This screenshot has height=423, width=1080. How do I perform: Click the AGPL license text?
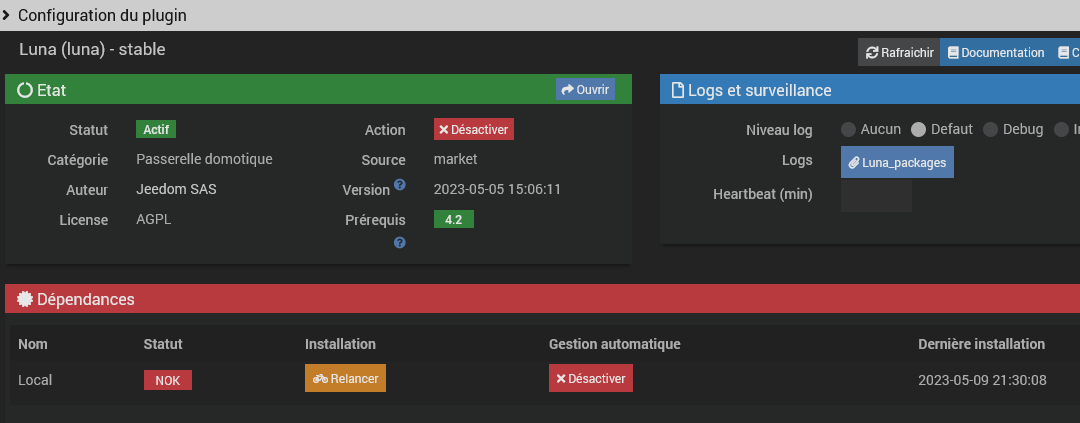click(x=154, y=220)
